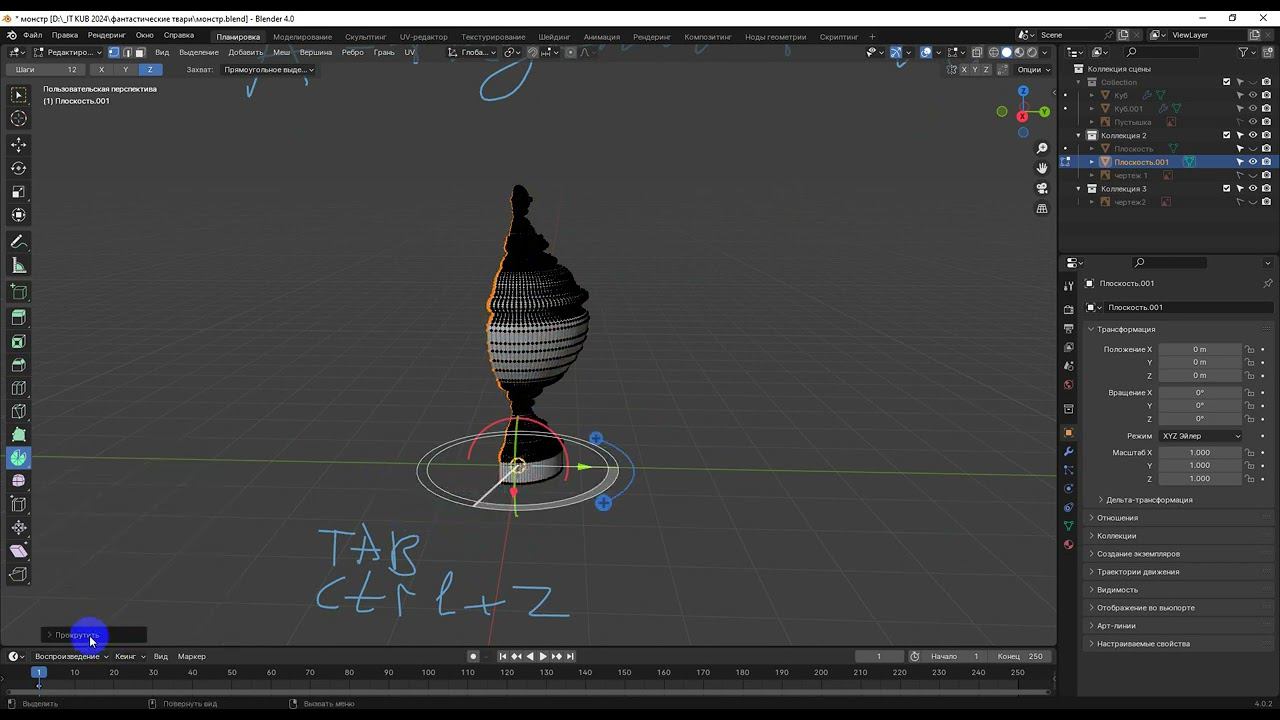Toggle the X axis button for Spin
The image size is (1280, 720).
101,69
